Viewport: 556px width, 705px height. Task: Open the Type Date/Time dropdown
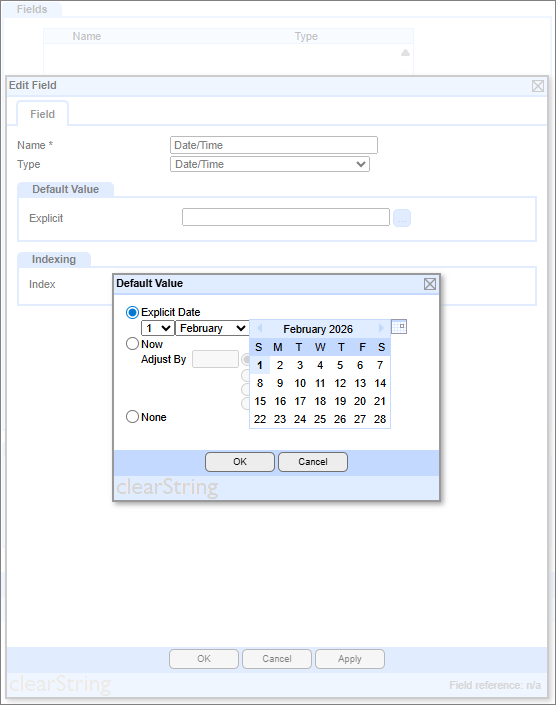pos(270,164)
